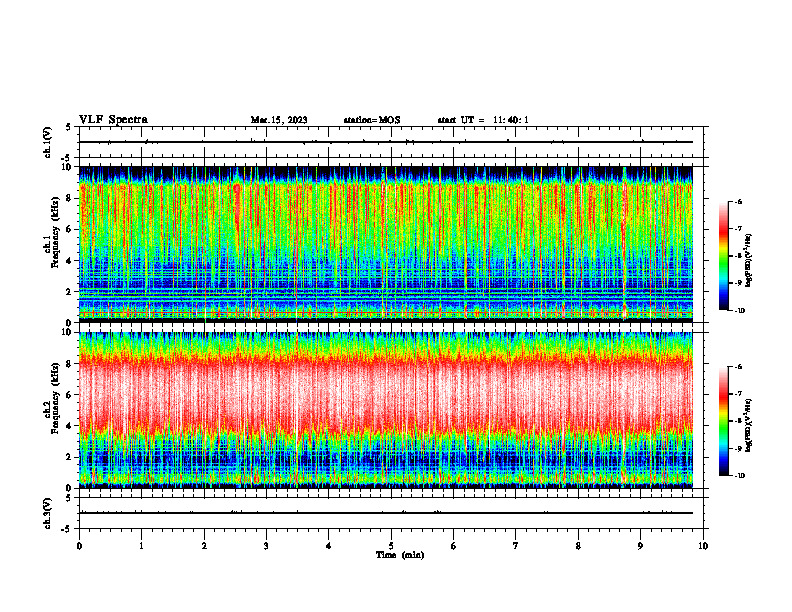Viewport: 792px width, 612px height.
Task: Click the ch.2 colorbar "-10" tick
Action: click(740, 476)
